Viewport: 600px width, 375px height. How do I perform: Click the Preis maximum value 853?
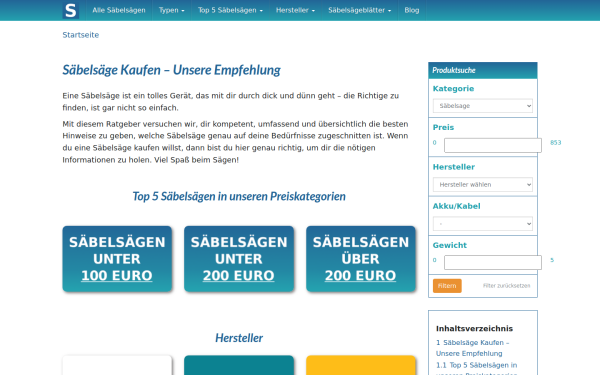[x=556, y=143]
